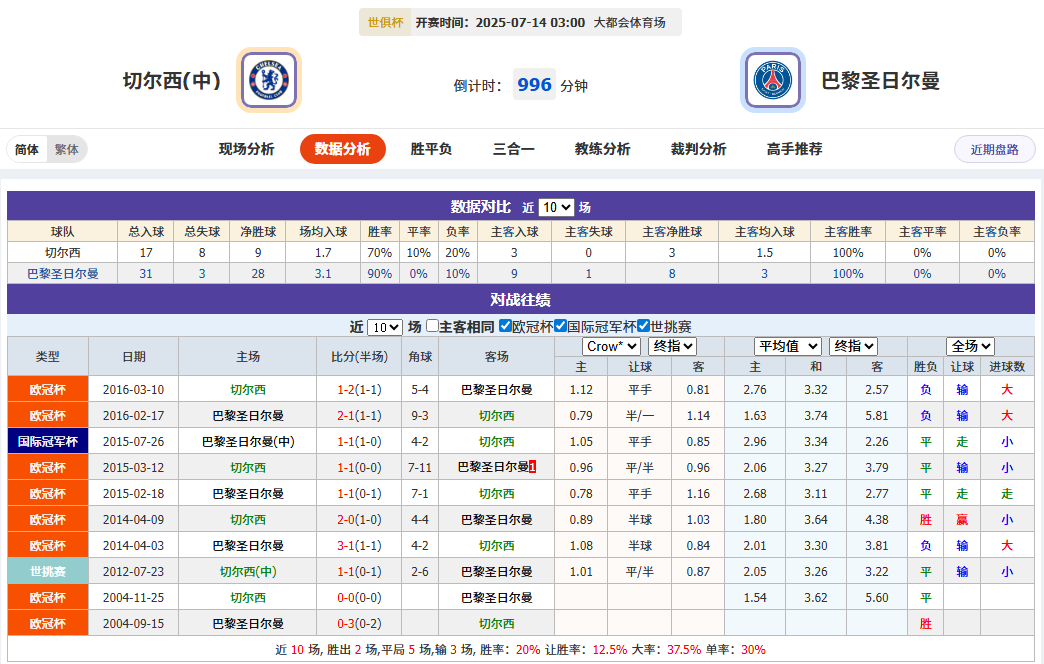This screenshot has width=1044, height=664.
Task: Click the 世俱杯 league label
Action: [386, 23]
